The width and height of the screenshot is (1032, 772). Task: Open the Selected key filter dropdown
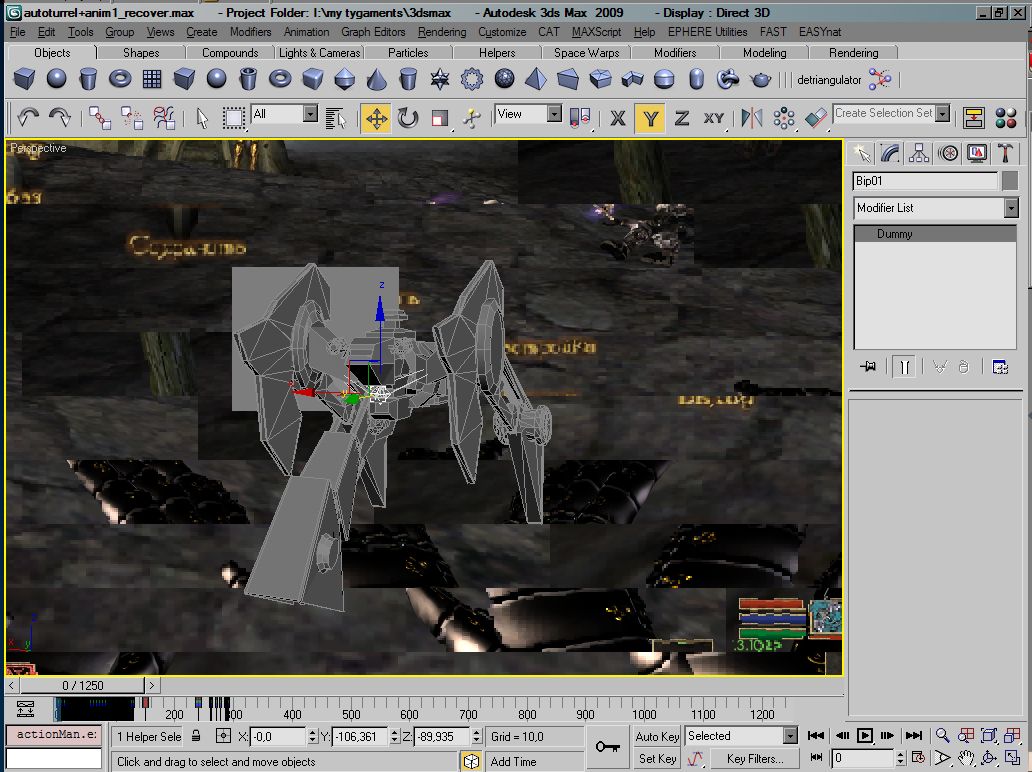coord(790,736)
